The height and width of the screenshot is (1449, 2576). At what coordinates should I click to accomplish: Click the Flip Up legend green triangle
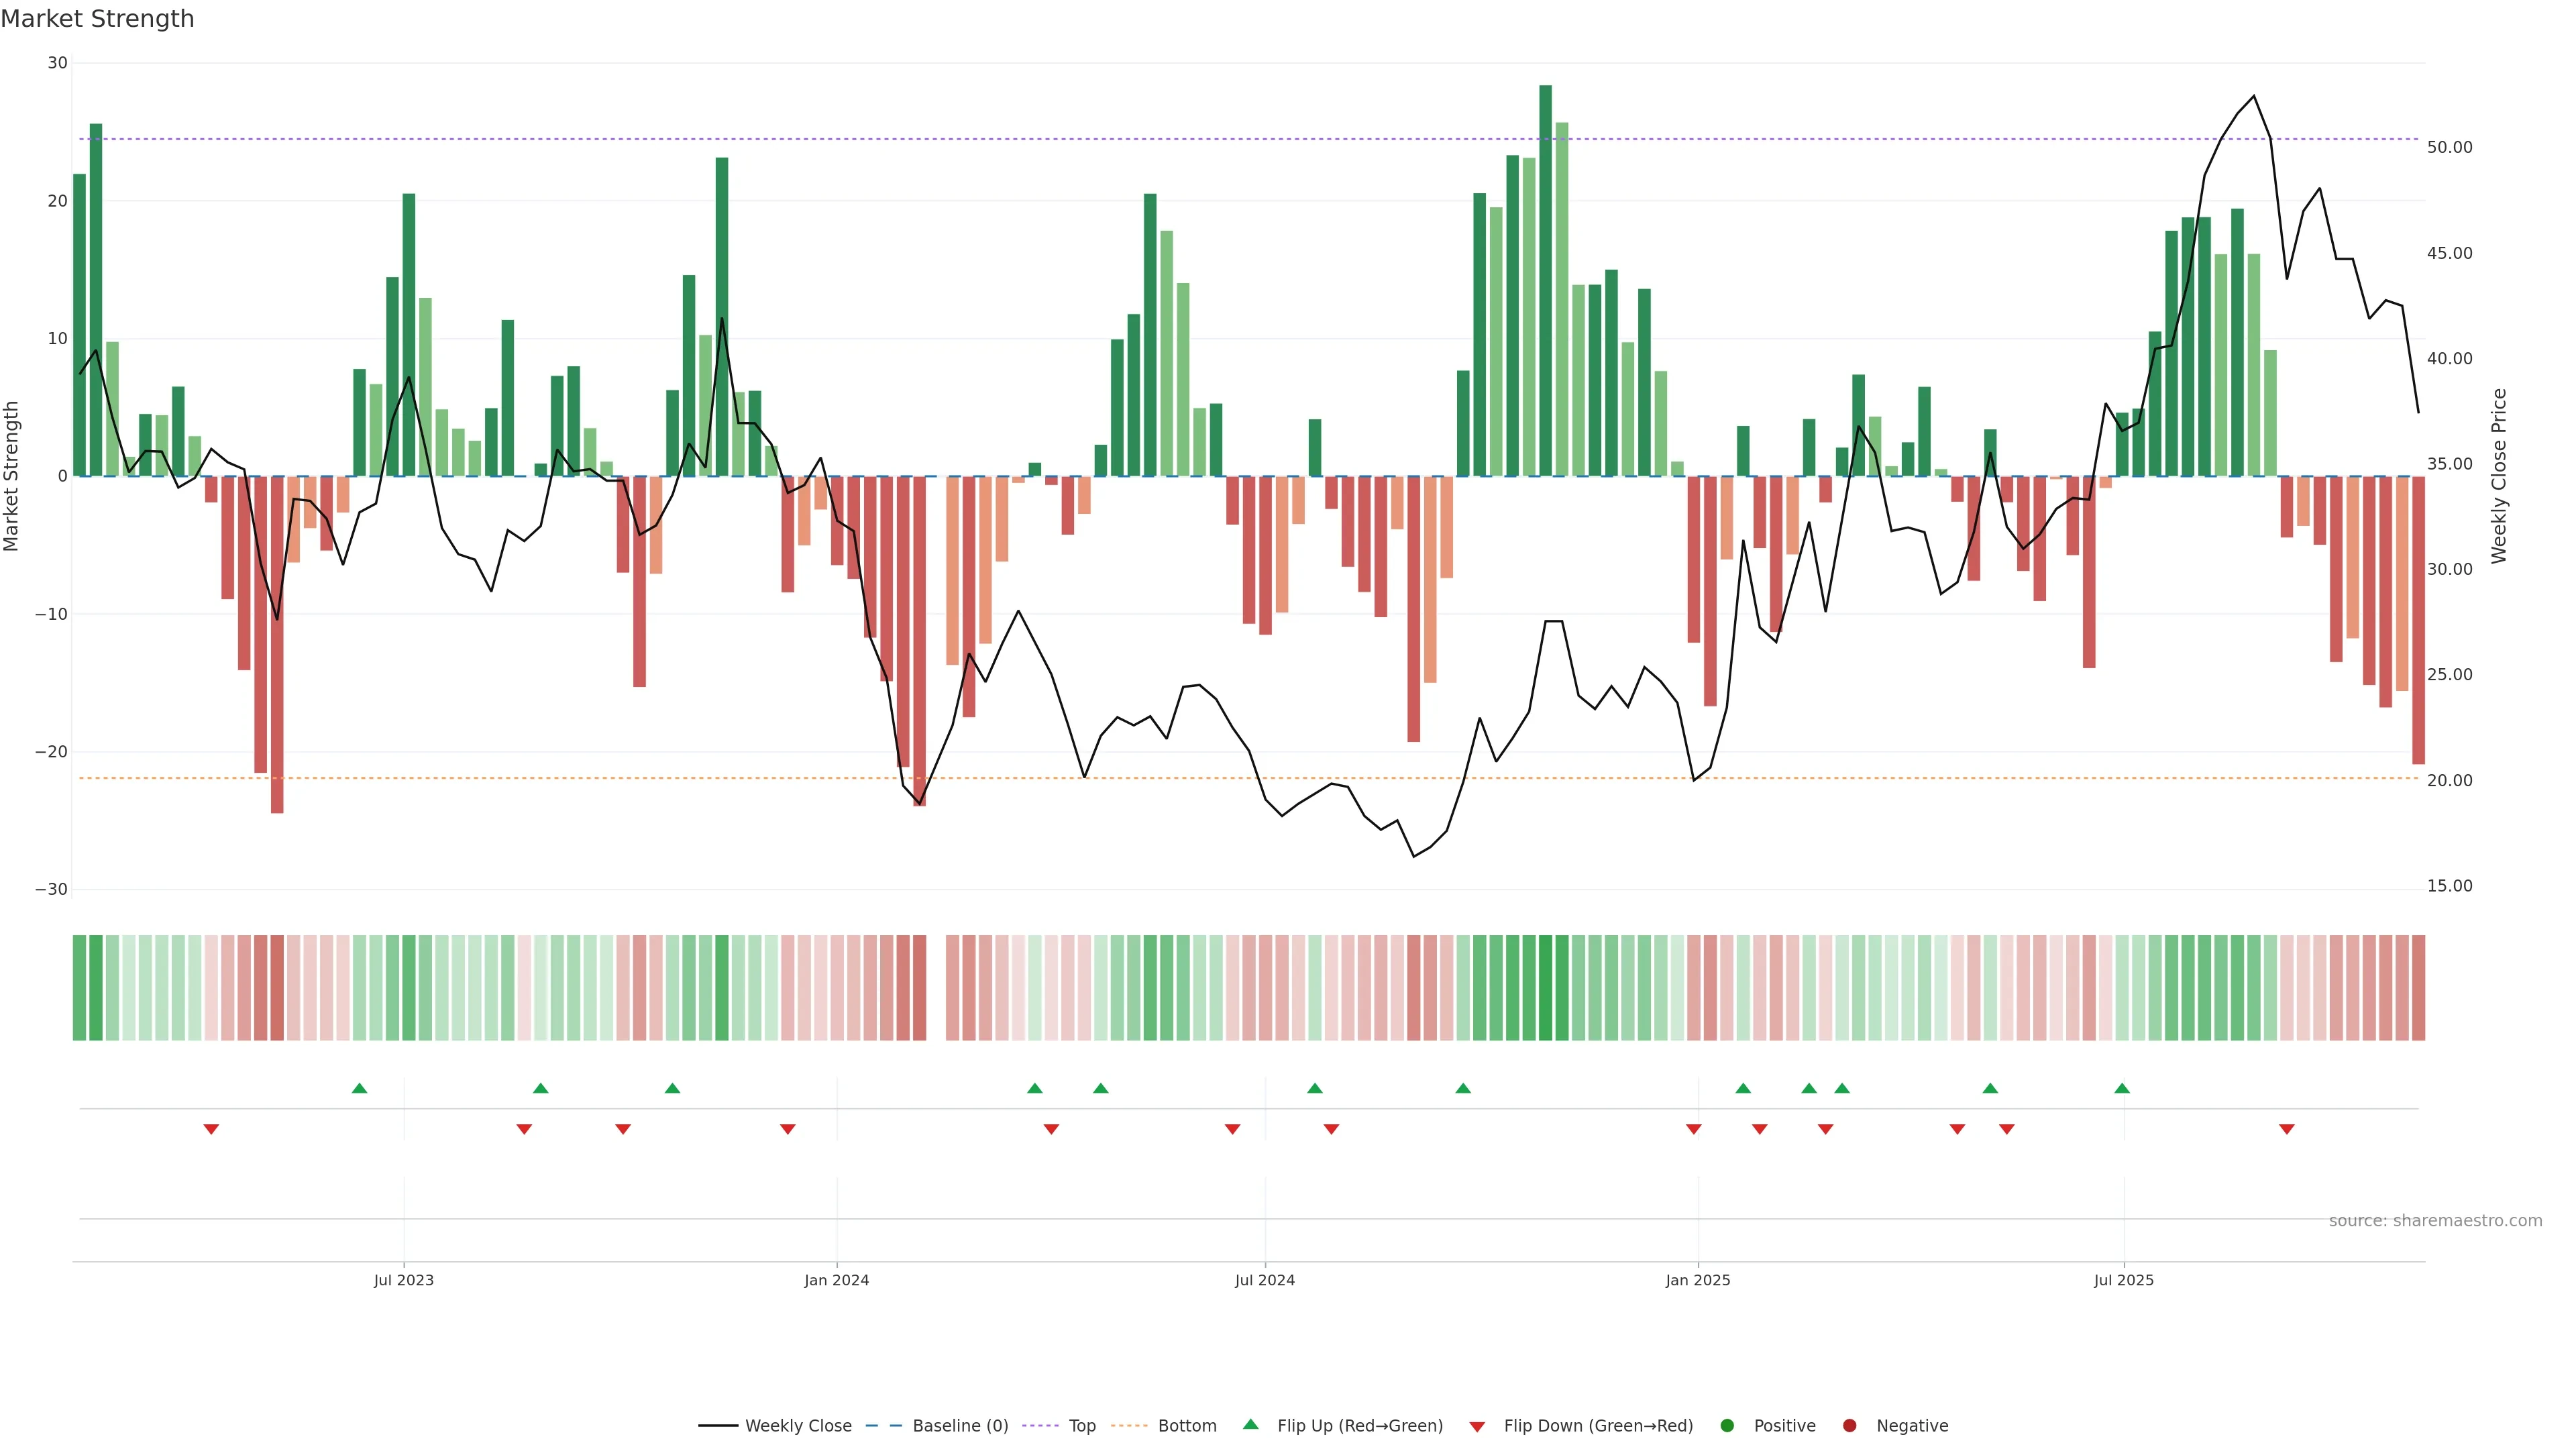pyautogui.click(x=1250, y=1424)
